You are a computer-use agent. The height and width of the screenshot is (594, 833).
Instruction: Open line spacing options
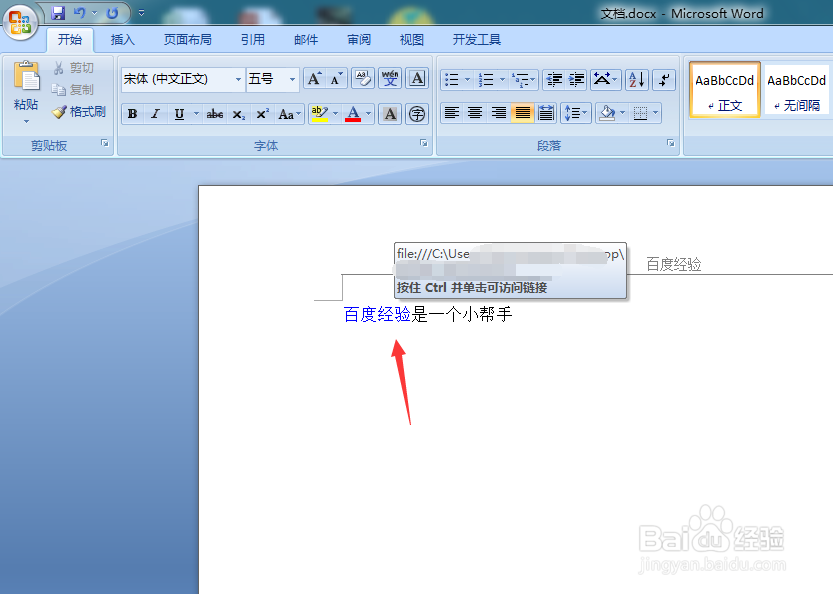(x=576, y=113)
